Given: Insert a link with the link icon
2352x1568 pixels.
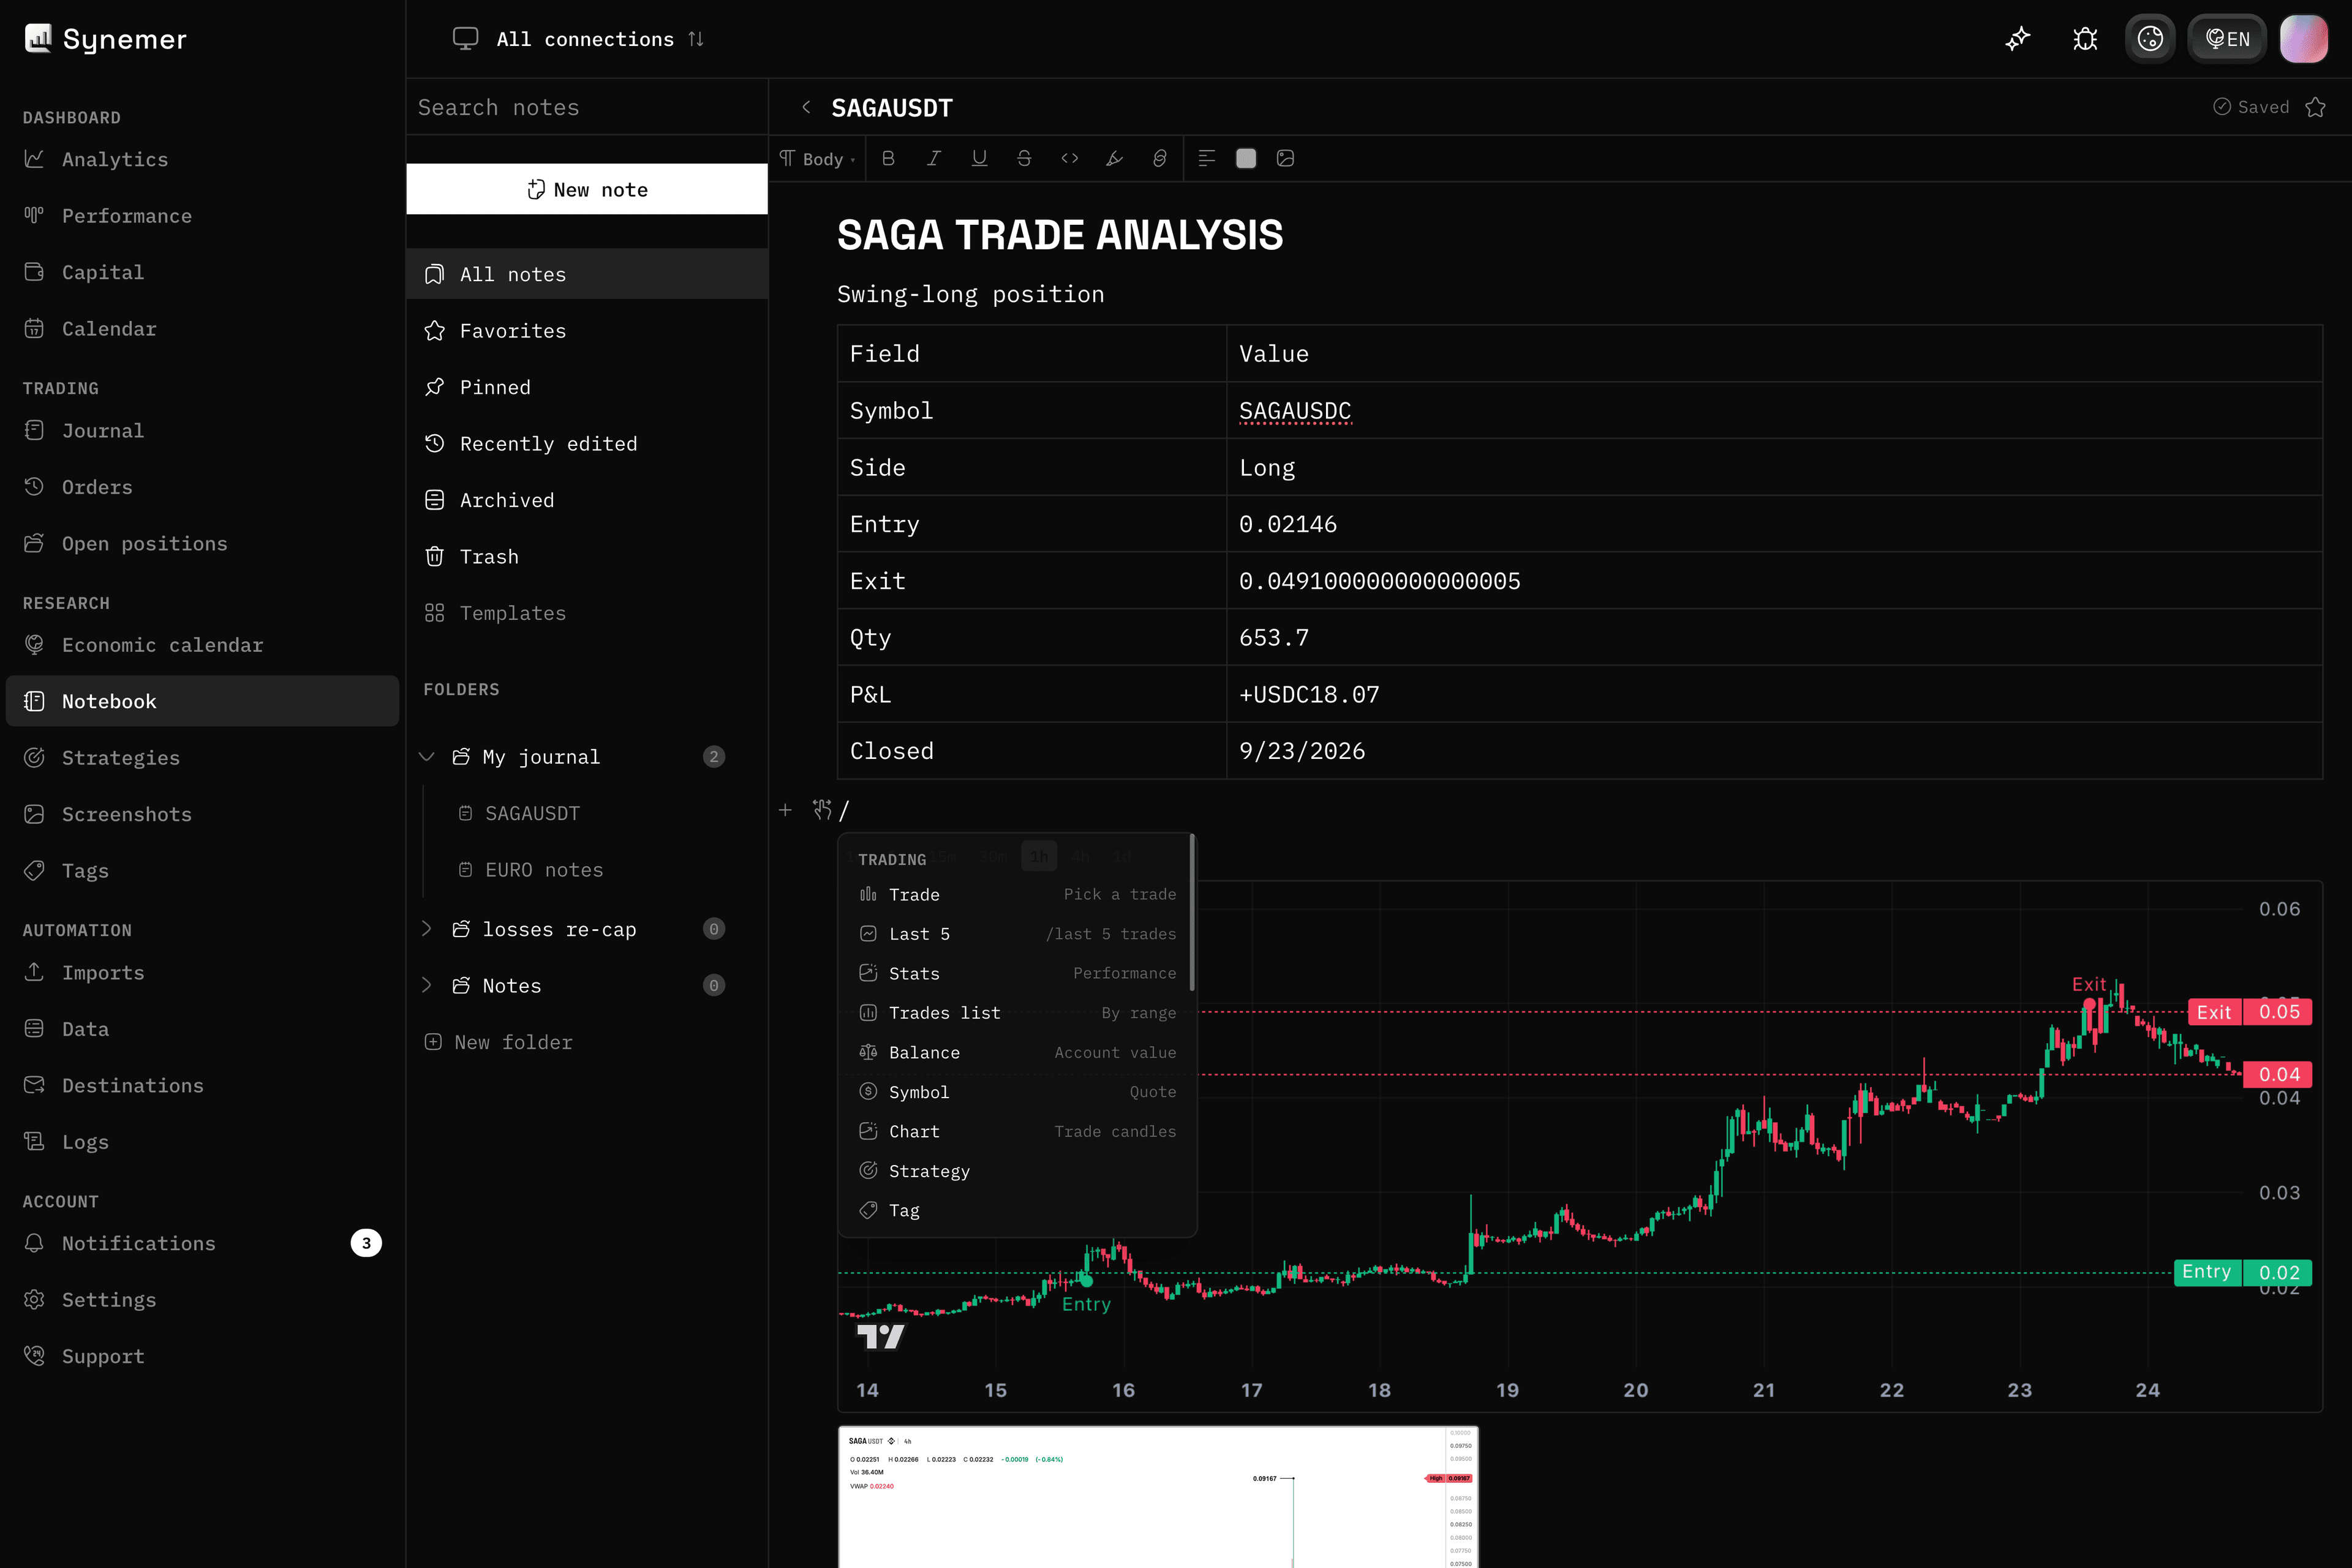Looking at the screenshot, I should [x=1159, y=158].
